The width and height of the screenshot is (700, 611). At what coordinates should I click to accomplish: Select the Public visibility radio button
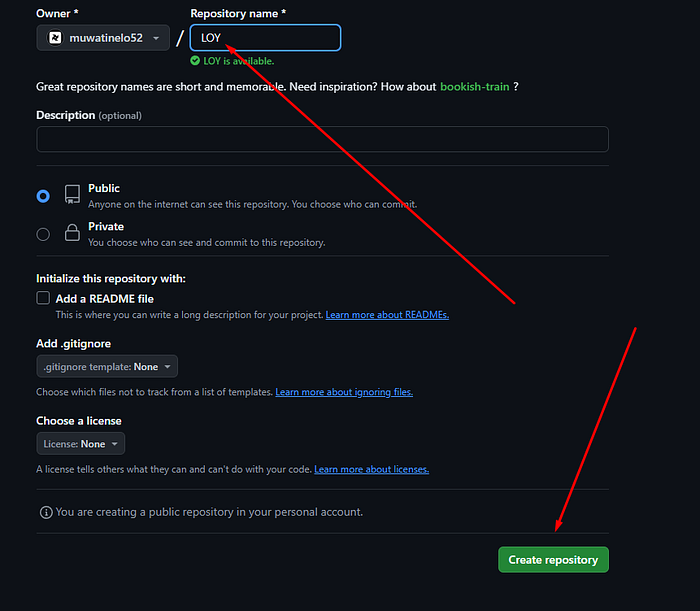43,196
